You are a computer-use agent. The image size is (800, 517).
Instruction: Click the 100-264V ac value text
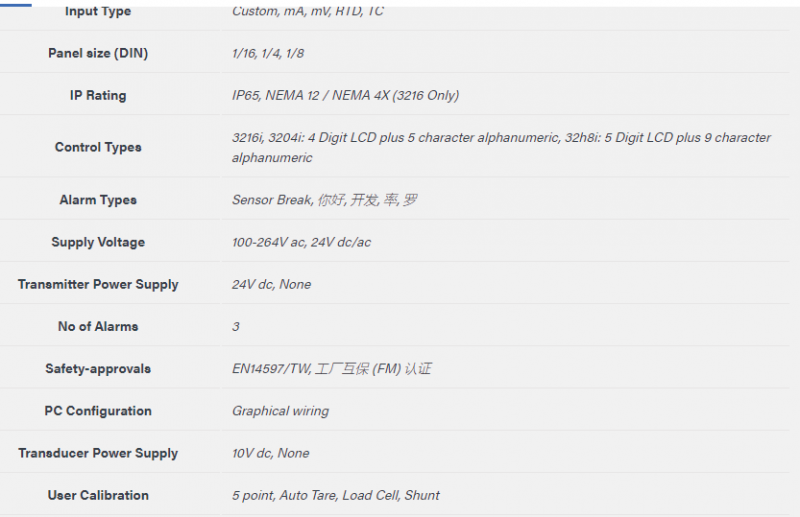(301, 242)
